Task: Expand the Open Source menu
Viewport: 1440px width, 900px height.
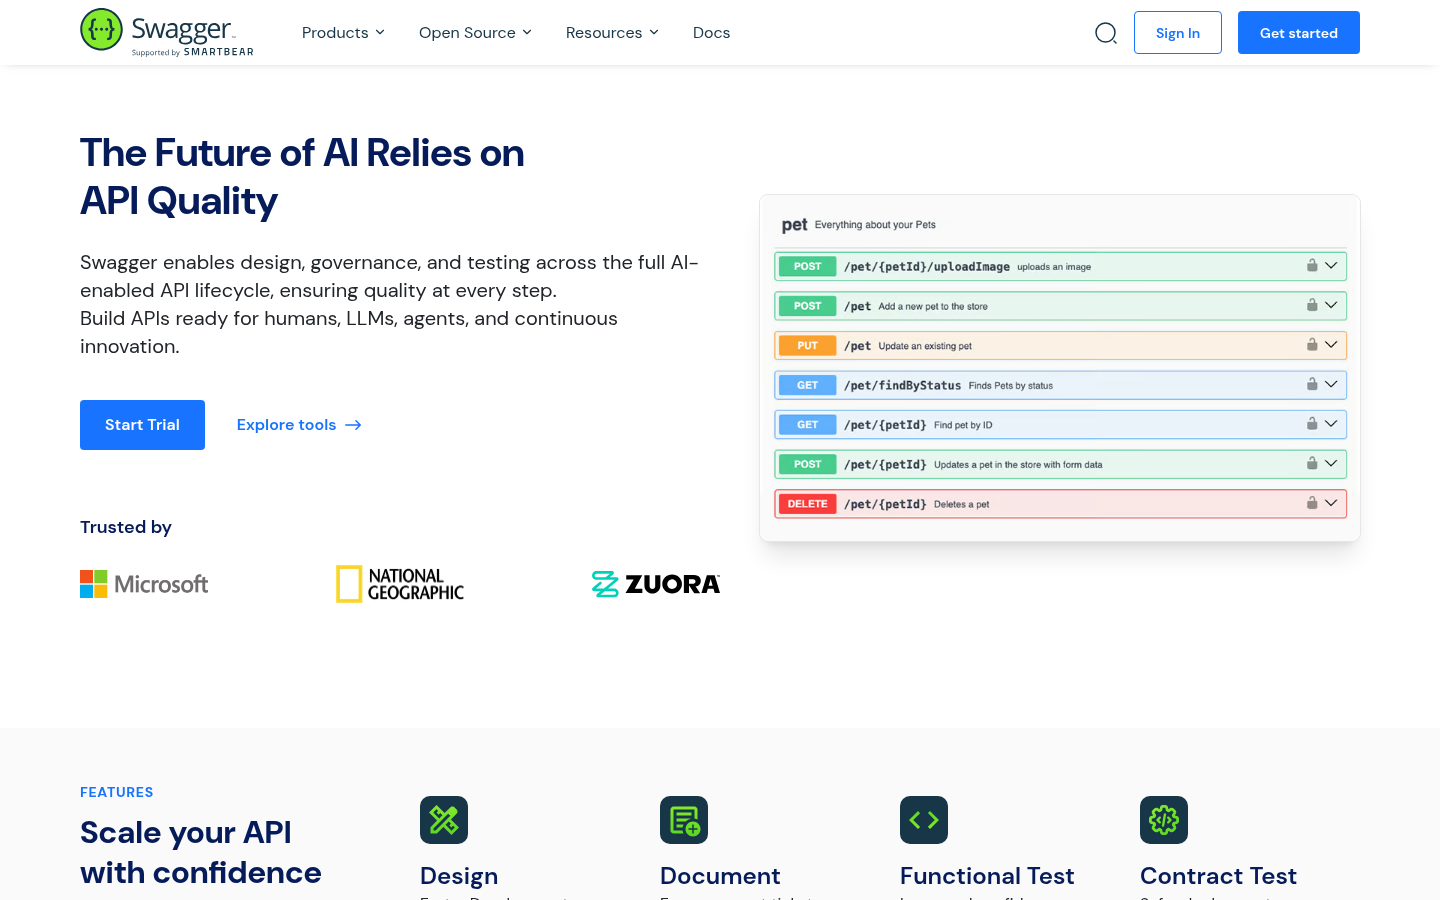Action: (x=475, y=33)
